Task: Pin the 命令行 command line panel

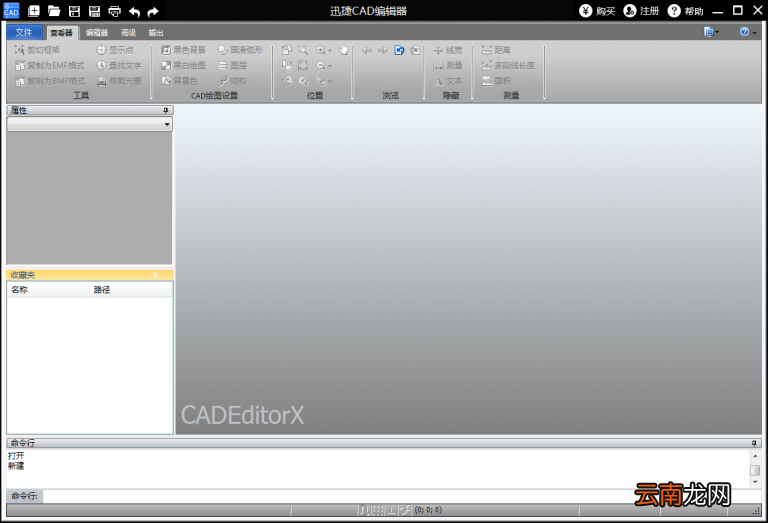Action: 754,443
